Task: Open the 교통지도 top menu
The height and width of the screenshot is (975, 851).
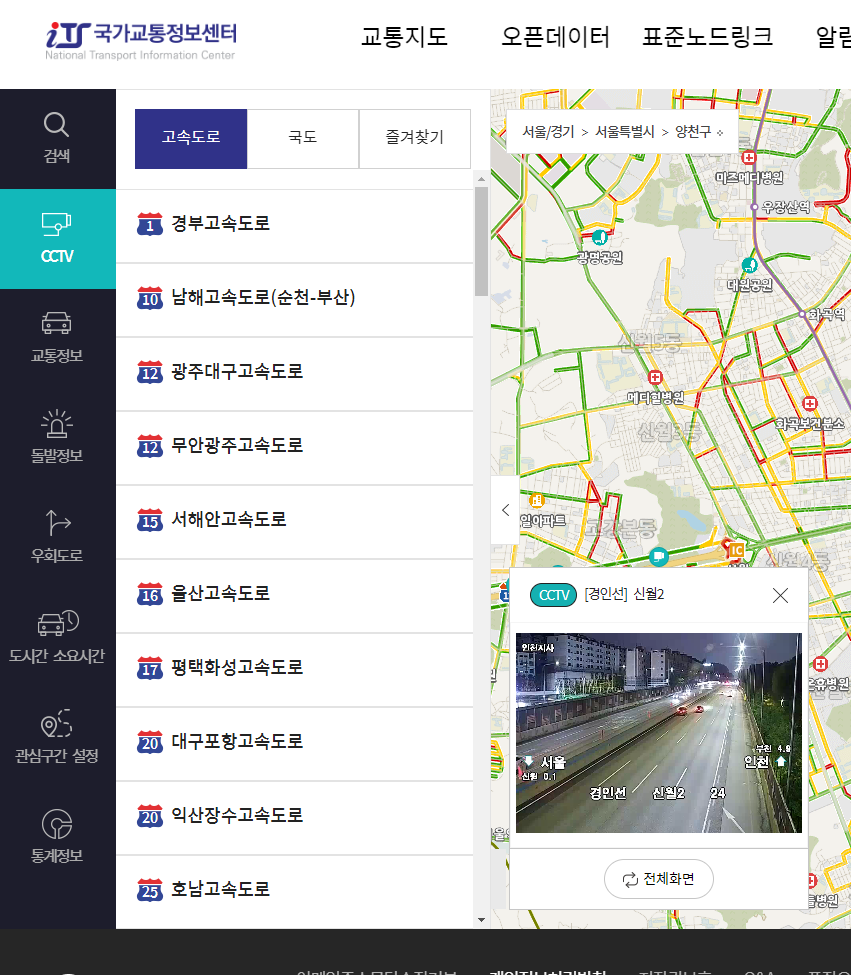Action: pos(404,37)
